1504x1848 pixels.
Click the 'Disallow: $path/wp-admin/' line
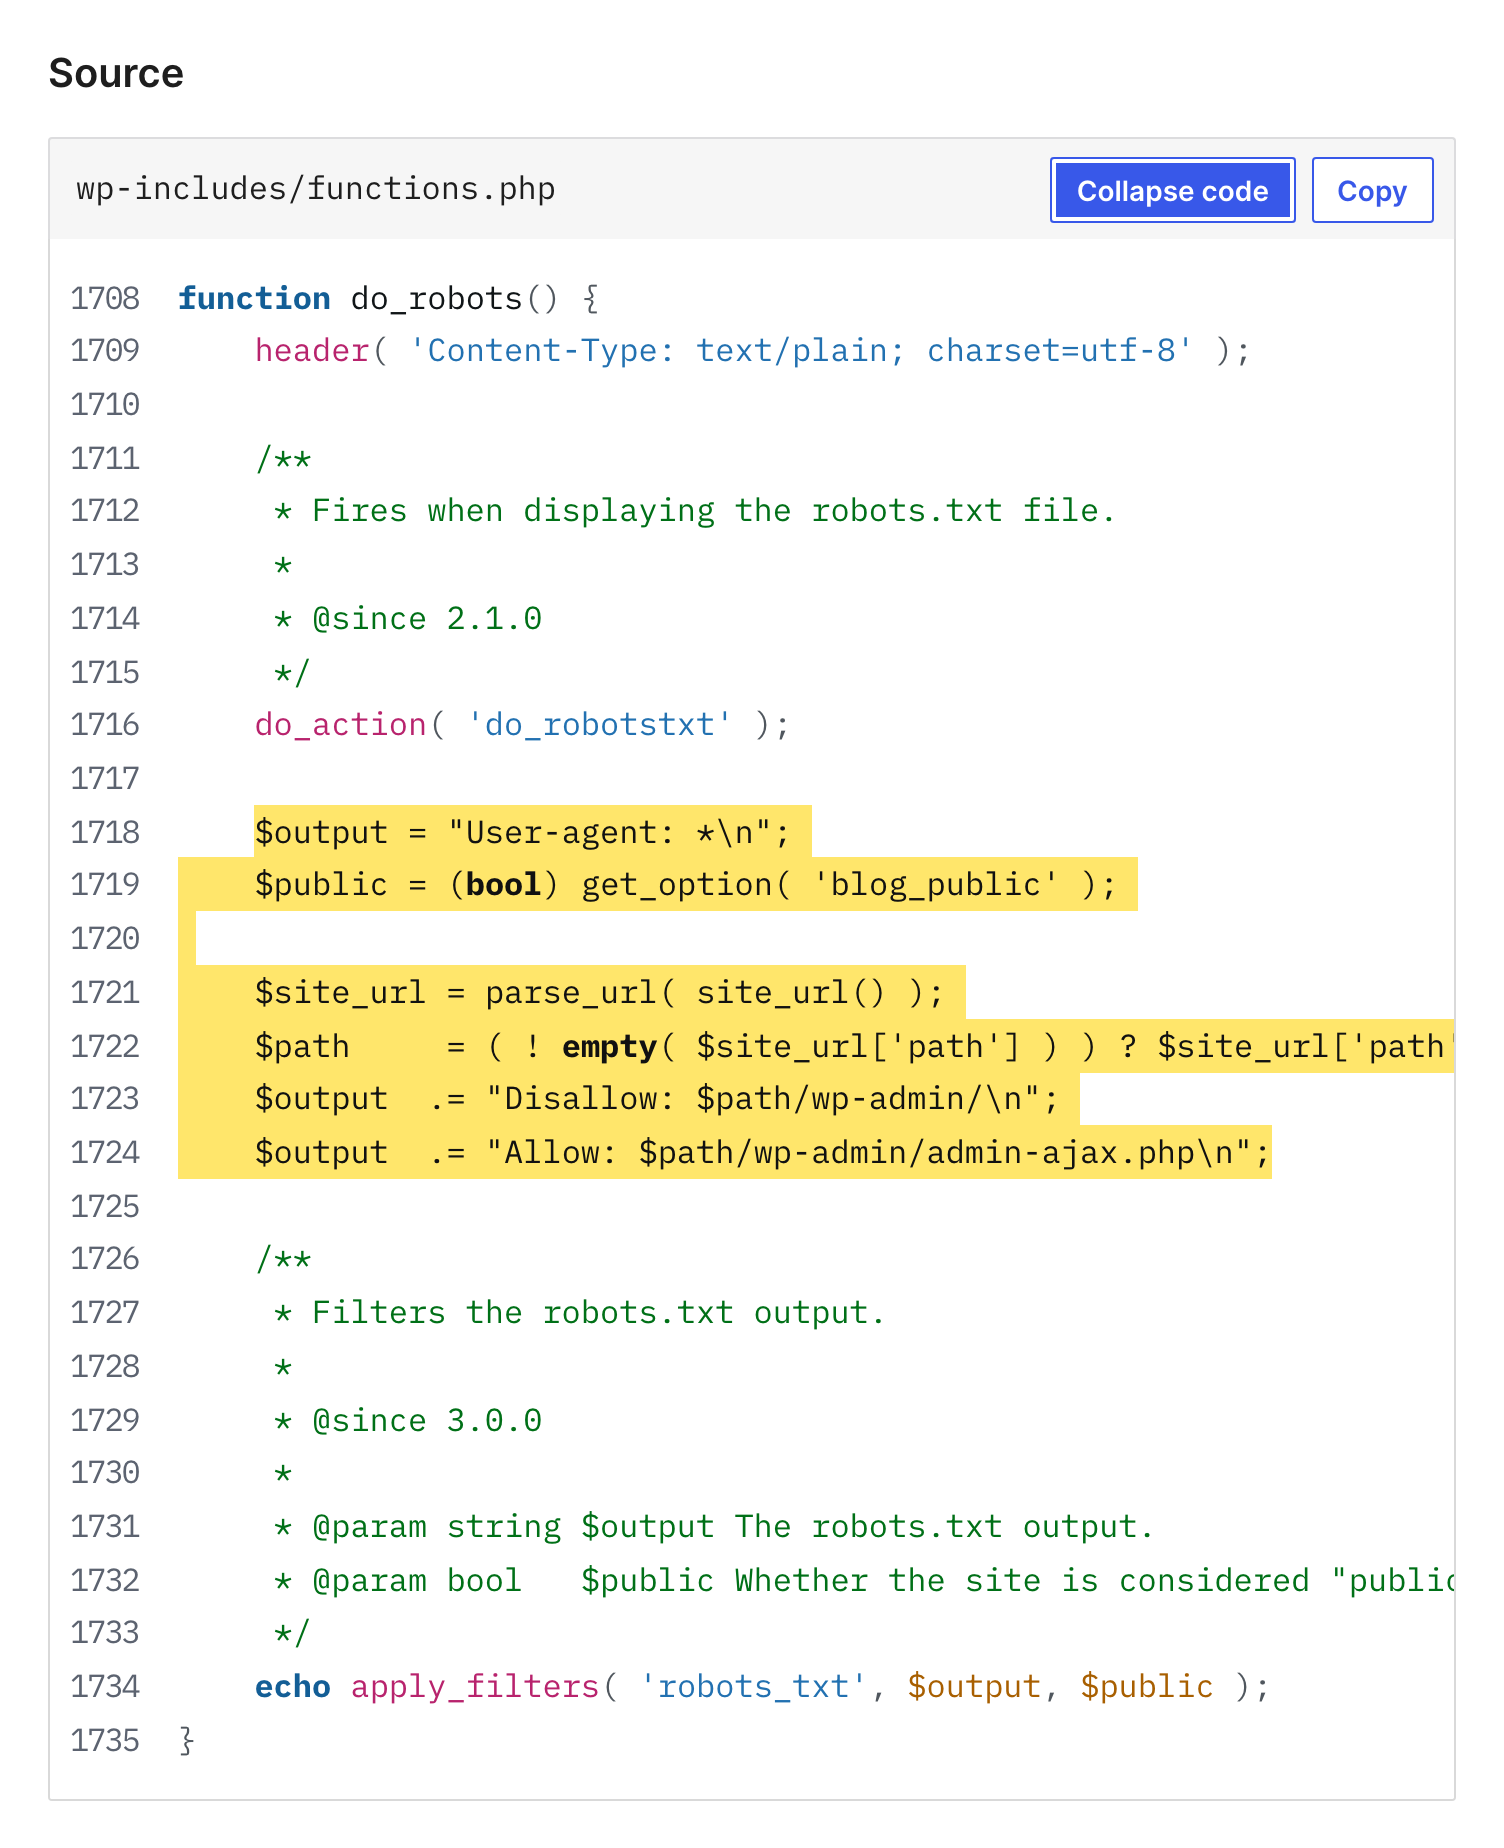(656, 1099)
